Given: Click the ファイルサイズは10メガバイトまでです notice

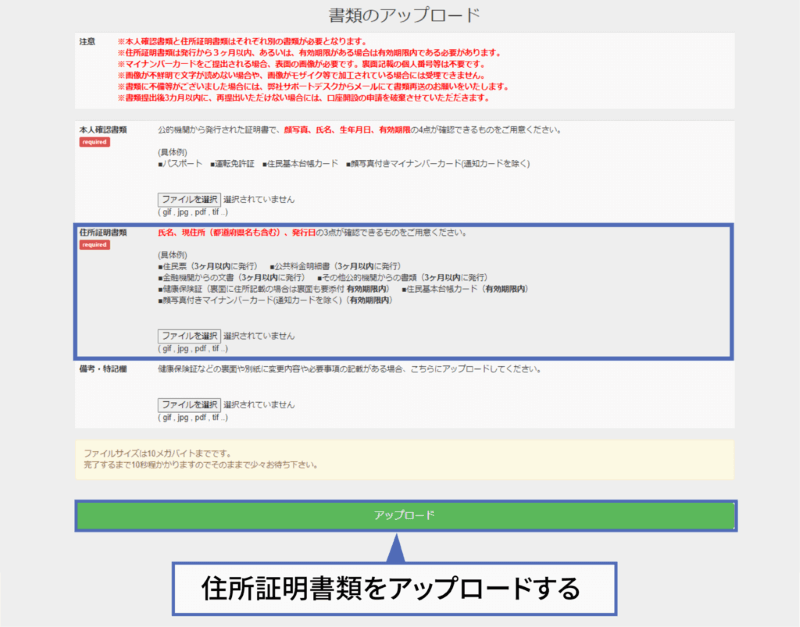Looking at the screenshot, I should point(158,454).
